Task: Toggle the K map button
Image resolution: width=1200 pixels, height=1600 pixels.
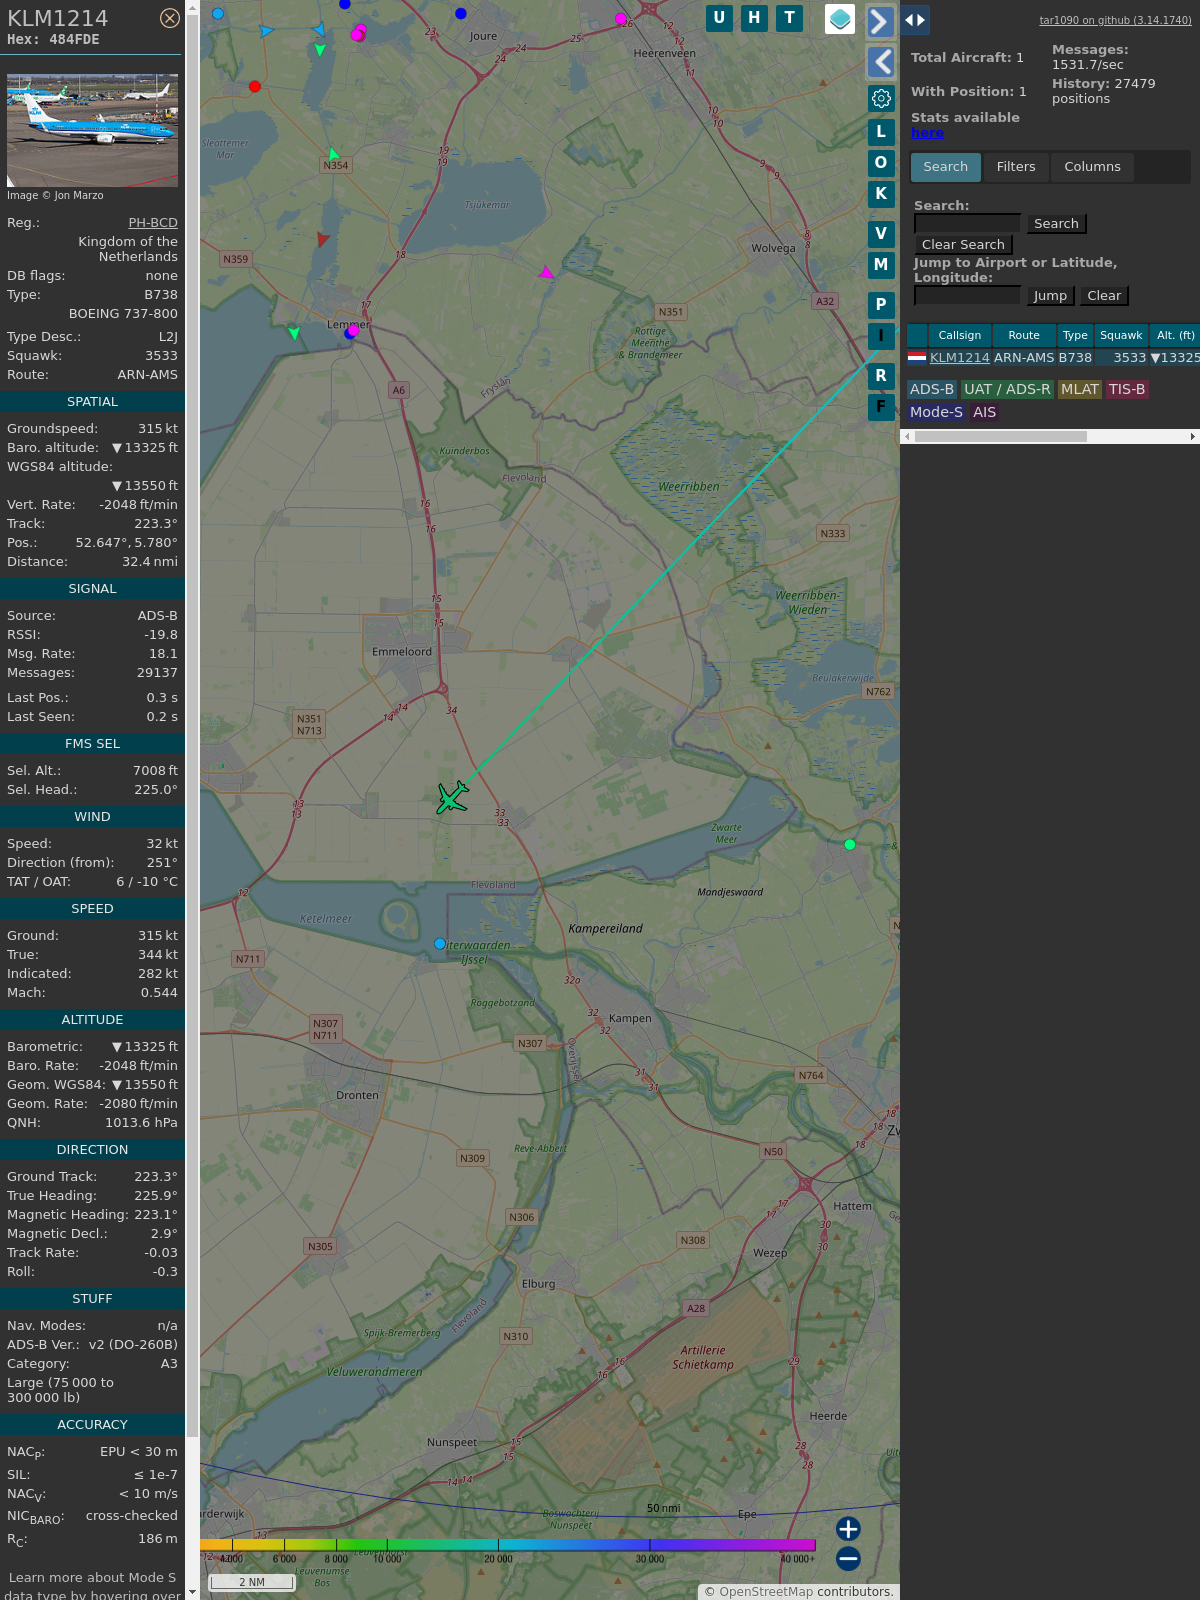Action: [881, 194]
